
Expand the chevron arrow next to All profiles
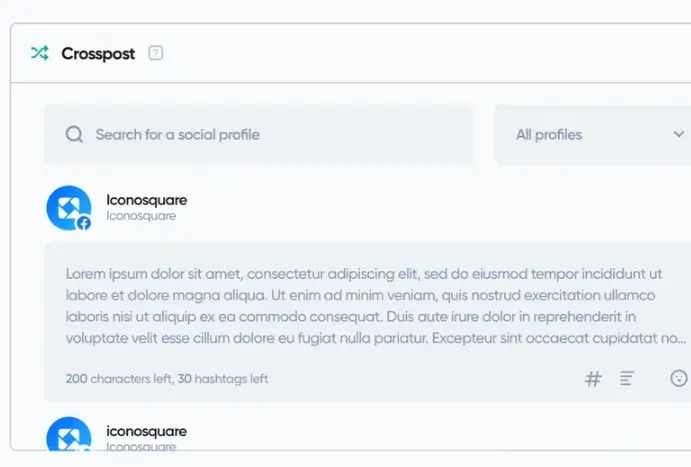click(x=679, y=134)
